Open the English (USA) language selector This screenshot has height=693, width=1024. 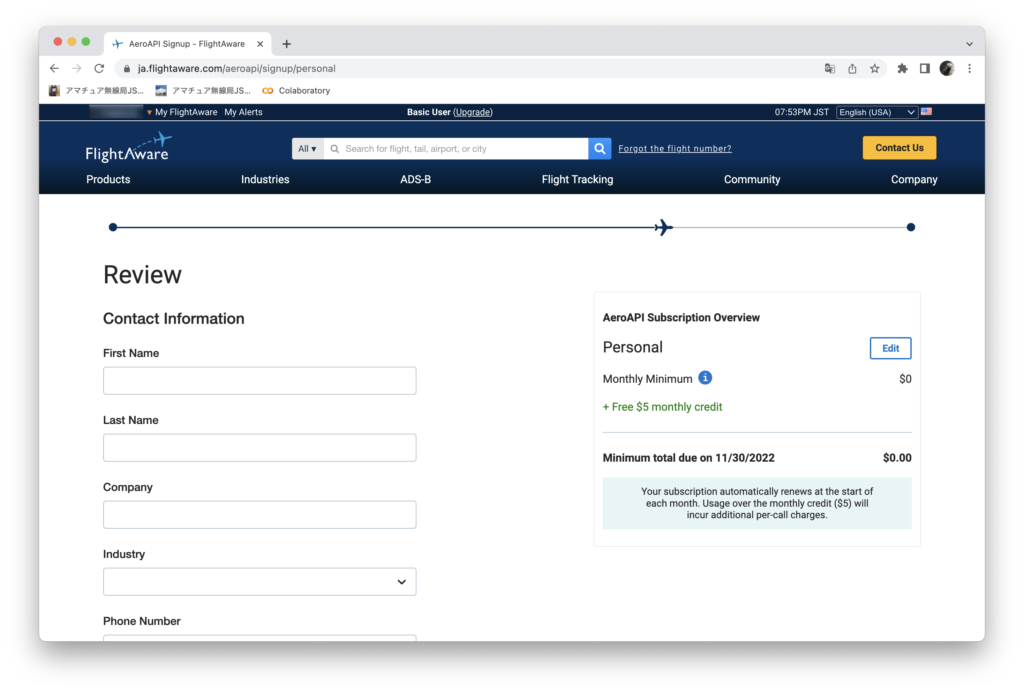pyautogui.click(x=876, y=112)
